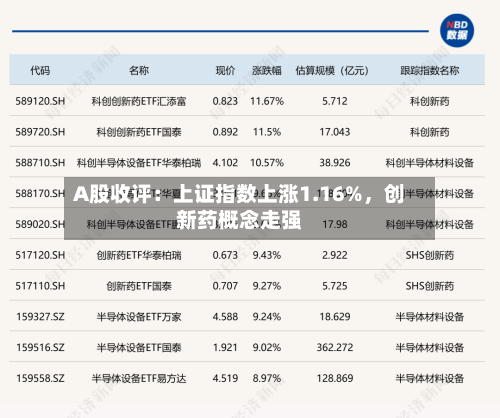Click 半导体材料设备 in the 159327.SZ row
Viewport: 500px width, 418px height.
430,316
